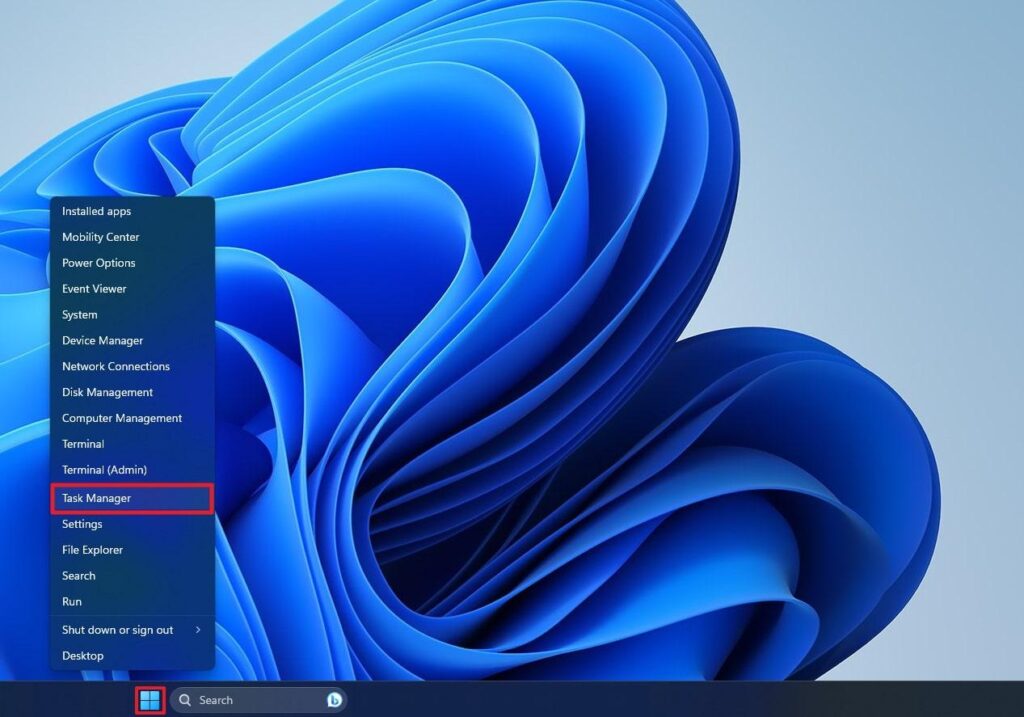
Task: Open Power Options
Action: point(133,263)
